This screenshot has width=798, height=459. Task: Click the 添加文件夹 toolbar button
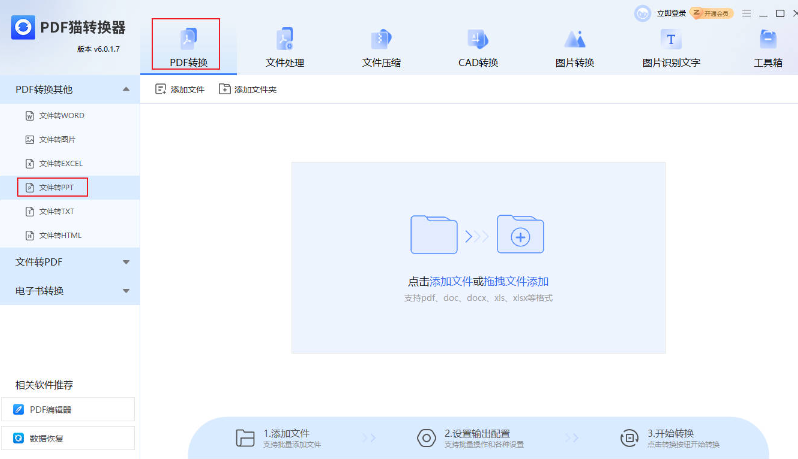coord(247,90)
